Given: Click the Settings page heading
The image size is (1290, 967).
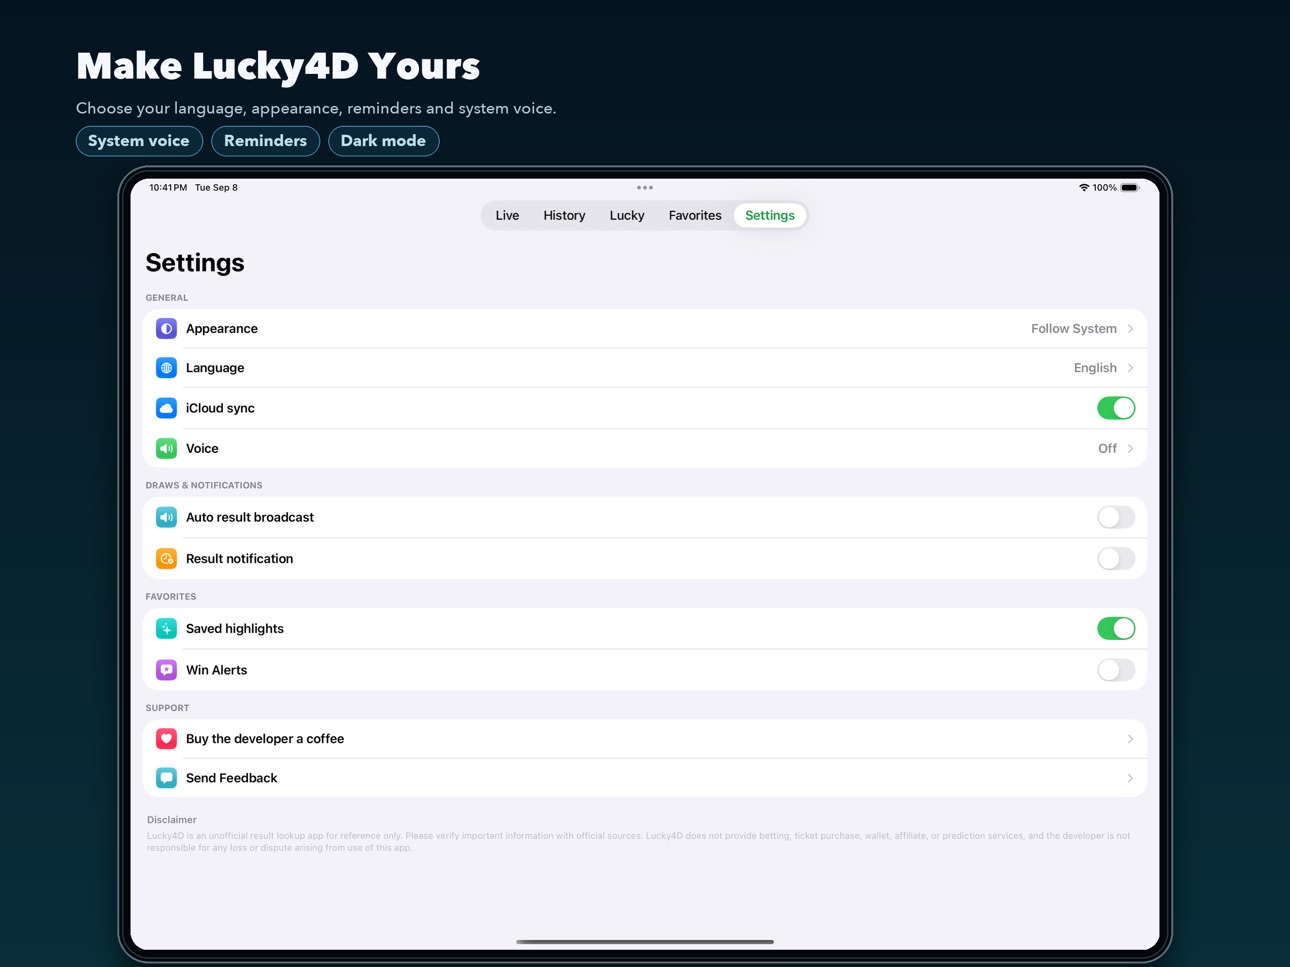Looking at the screenshot, I should [x=195, y=263].
